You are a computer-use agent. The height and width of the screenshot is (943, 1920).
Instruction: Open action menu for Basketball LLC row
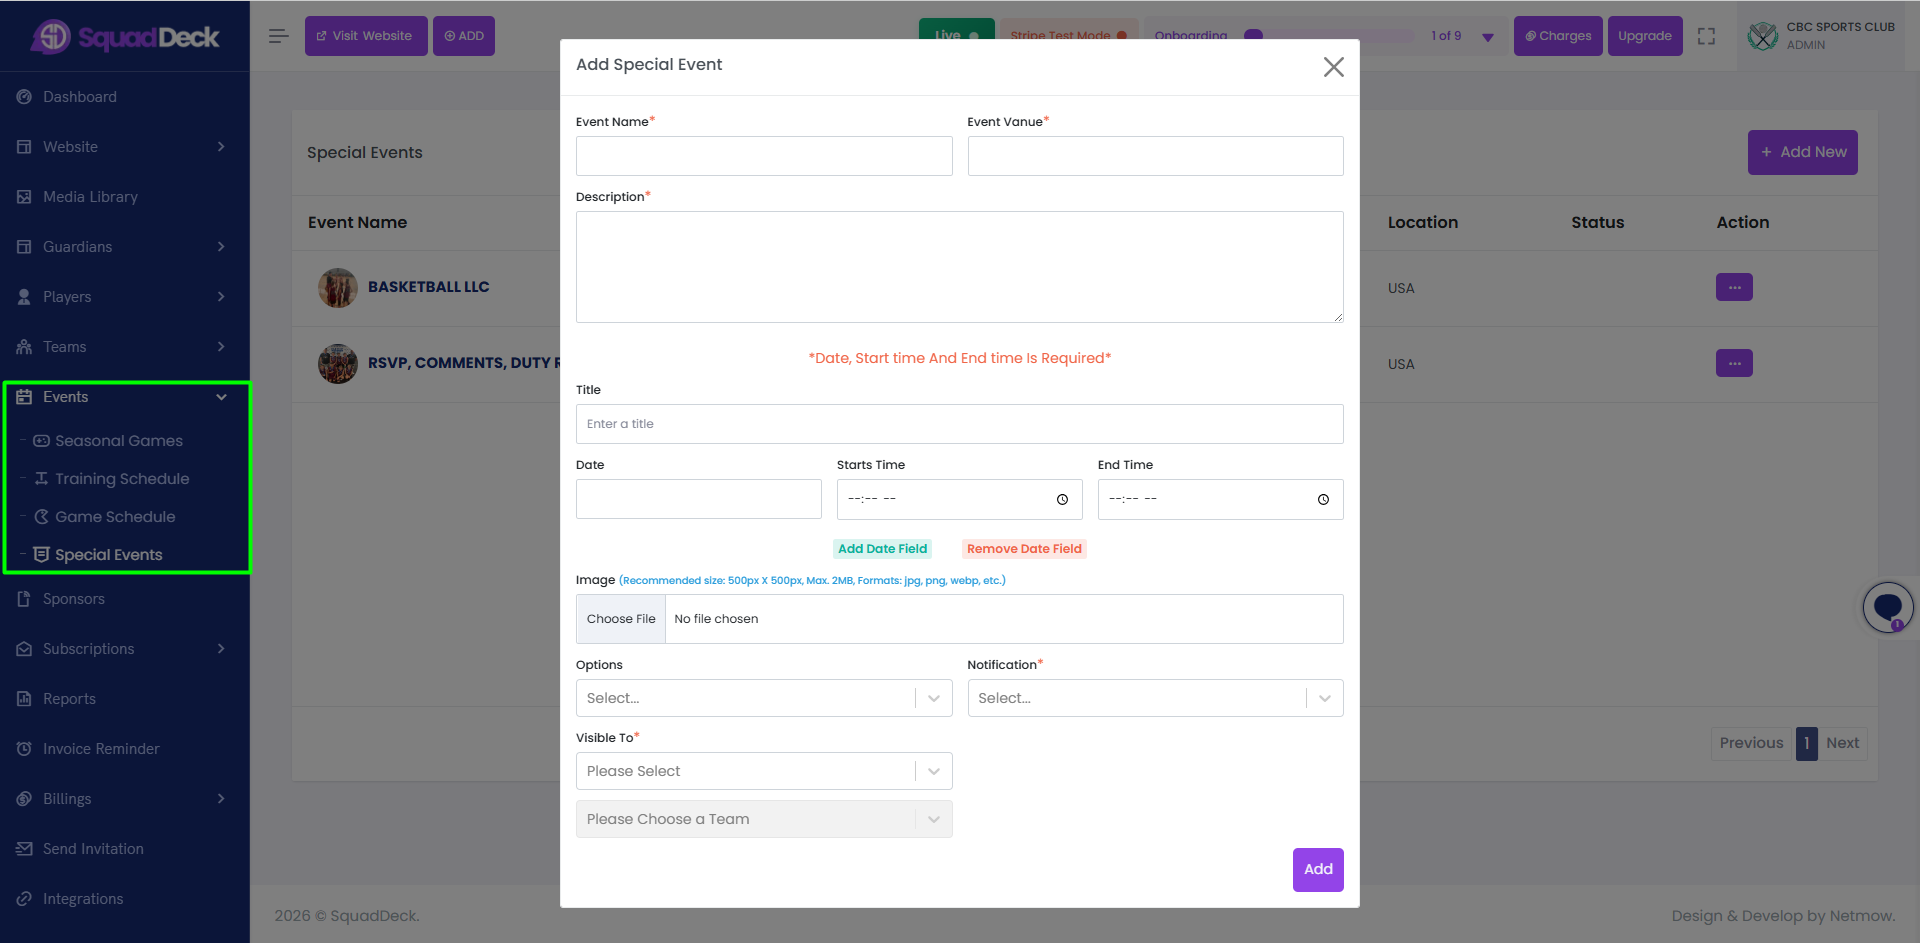point(1734,287)
